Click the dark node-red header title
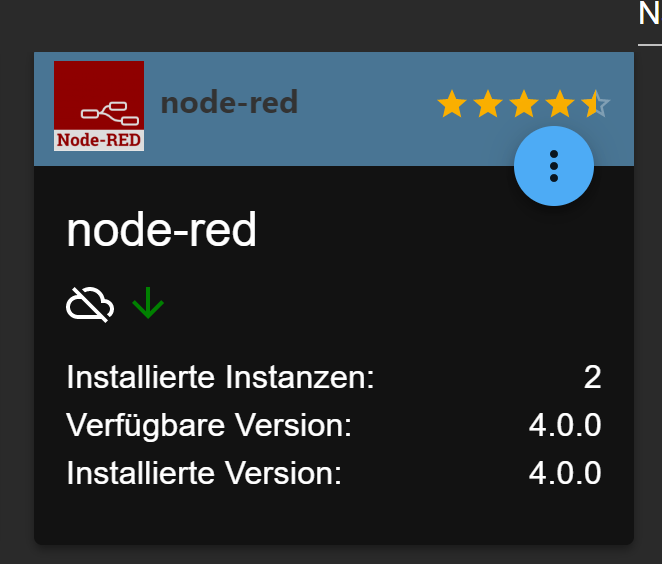The image size is (662, 564). coord(229,103)
